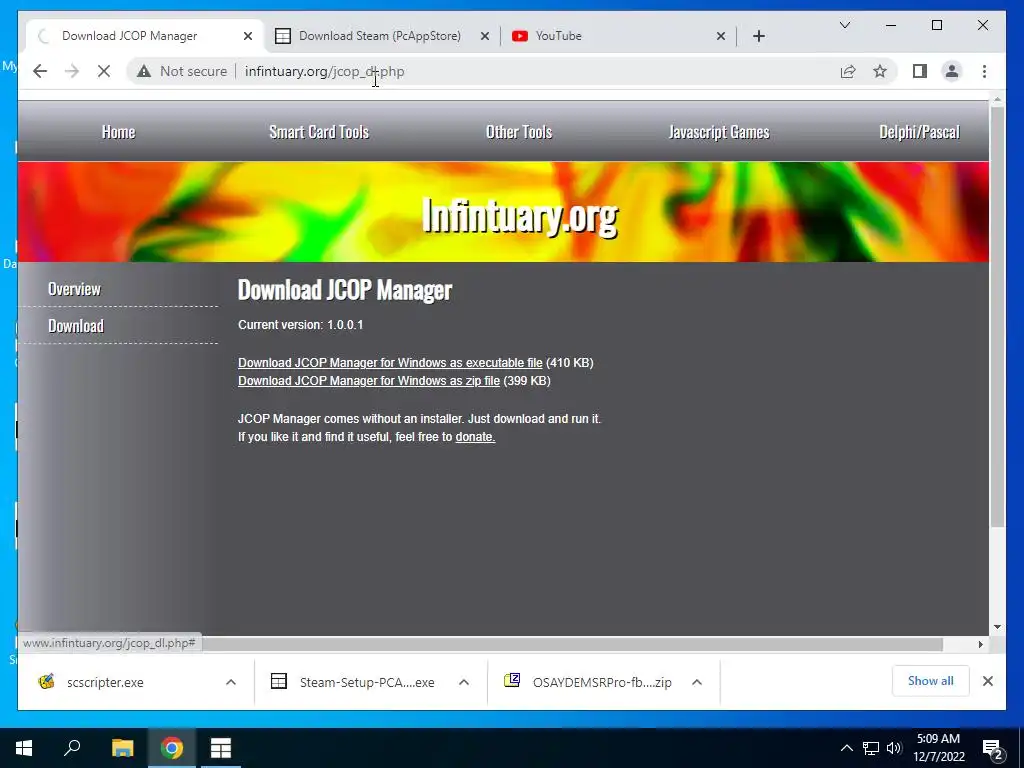
Task: Click the address bar URL
Action: pos(325,71)
